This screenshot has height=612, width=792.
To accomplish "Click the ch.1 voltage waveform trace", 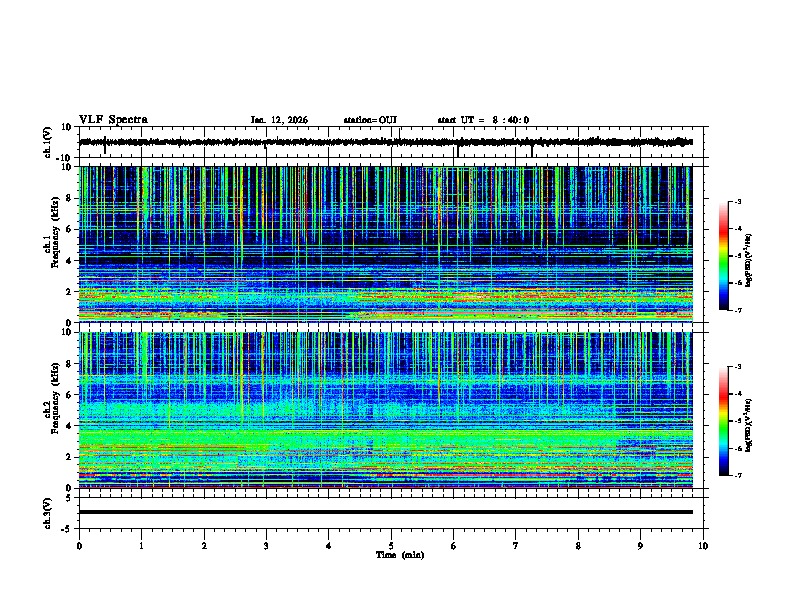I will point(385,142).
